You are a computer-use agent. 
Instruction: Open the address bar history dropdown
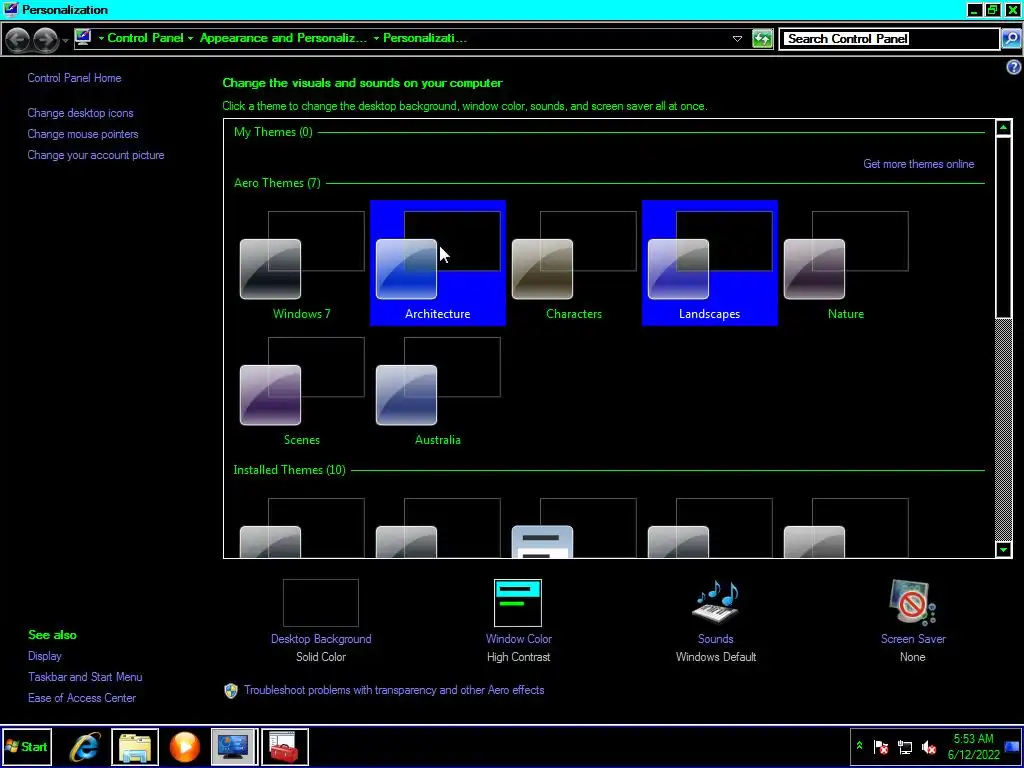click(x=737, y=39)
